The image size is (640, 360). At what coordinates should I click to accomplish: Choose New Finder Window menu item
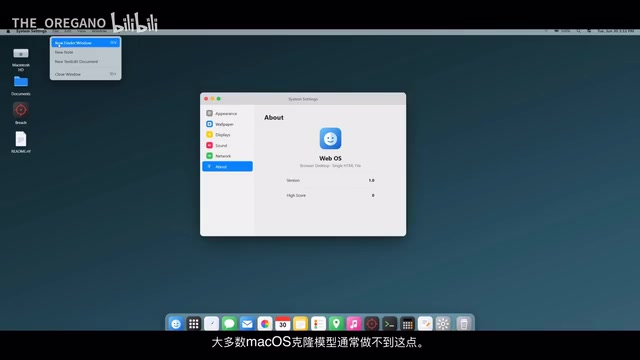click(86, 42)
